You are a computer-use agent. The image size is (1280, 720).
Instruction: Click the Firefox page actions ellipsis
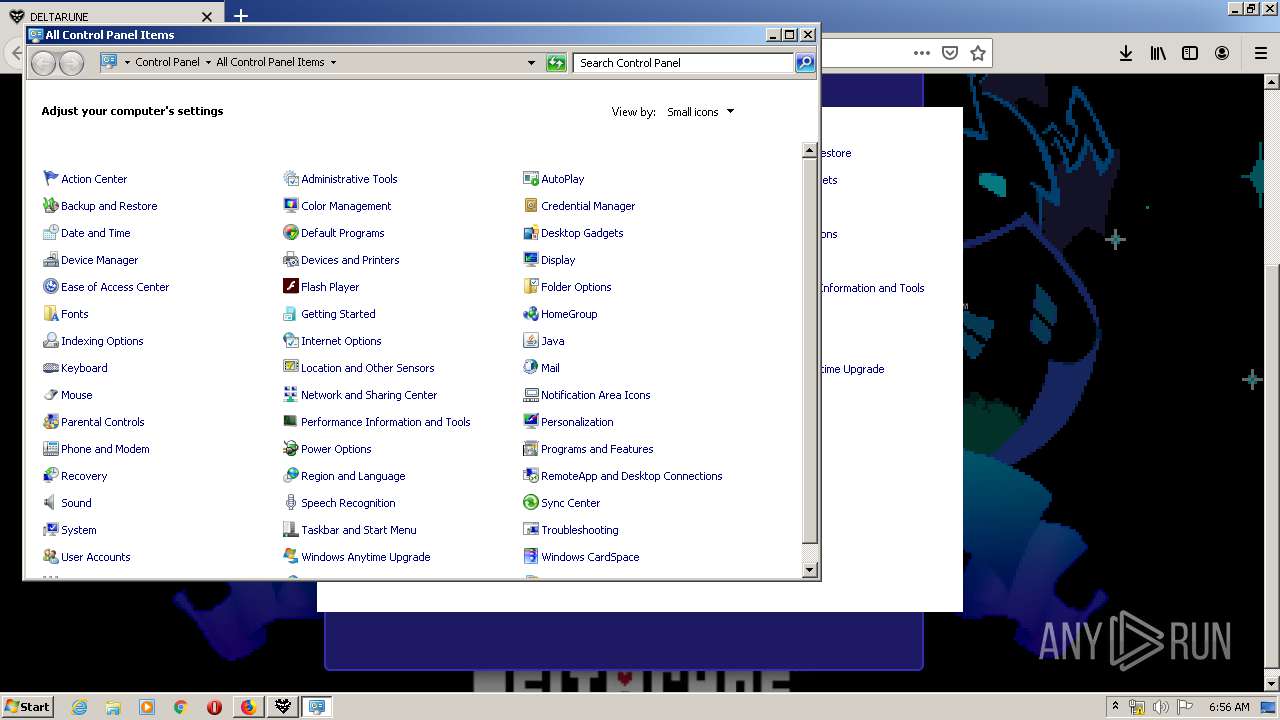coord(922,53)
